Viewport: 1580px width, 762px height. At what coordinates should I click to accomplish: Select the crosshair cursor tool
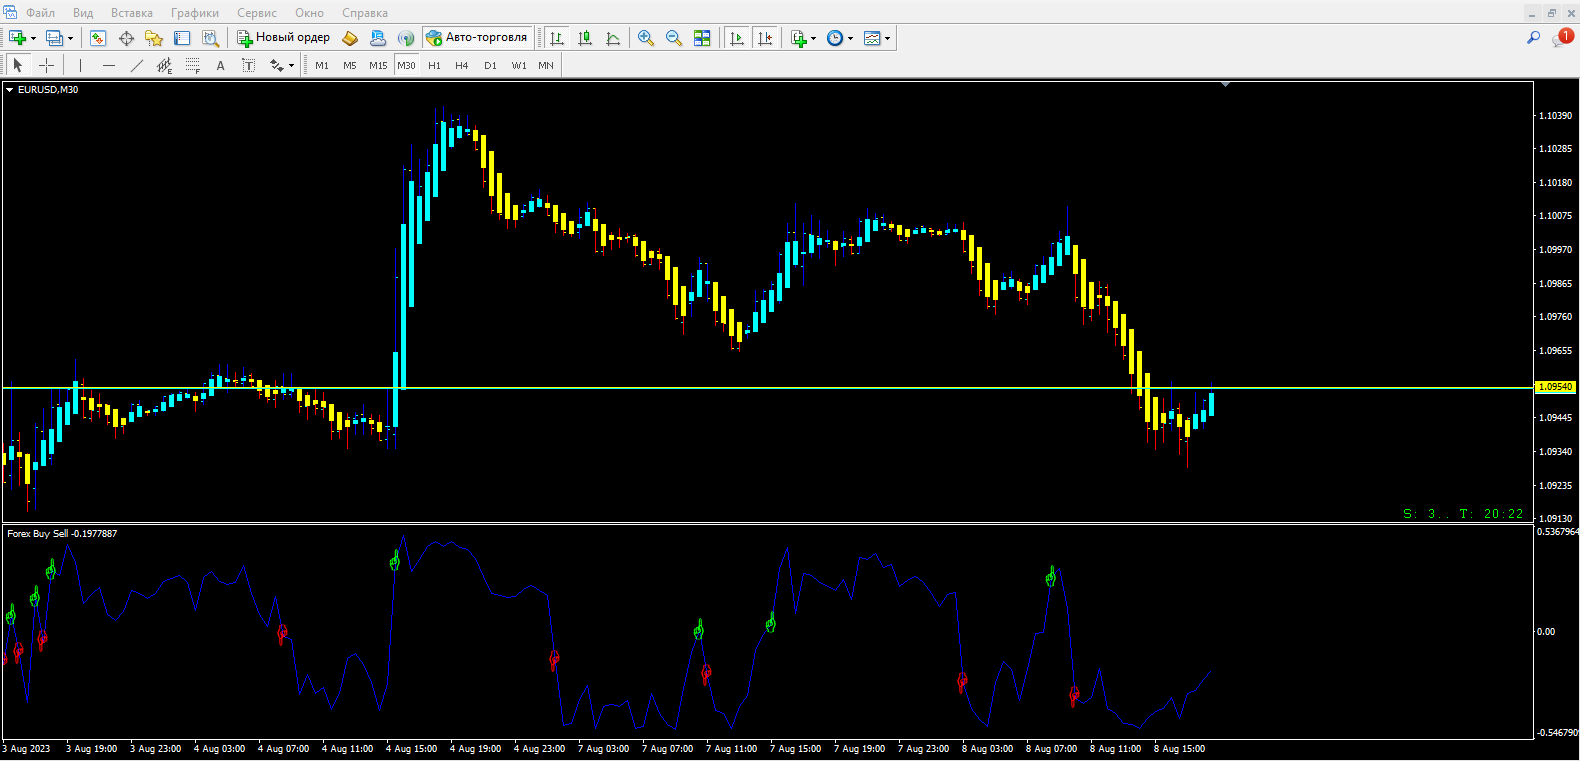46,65
